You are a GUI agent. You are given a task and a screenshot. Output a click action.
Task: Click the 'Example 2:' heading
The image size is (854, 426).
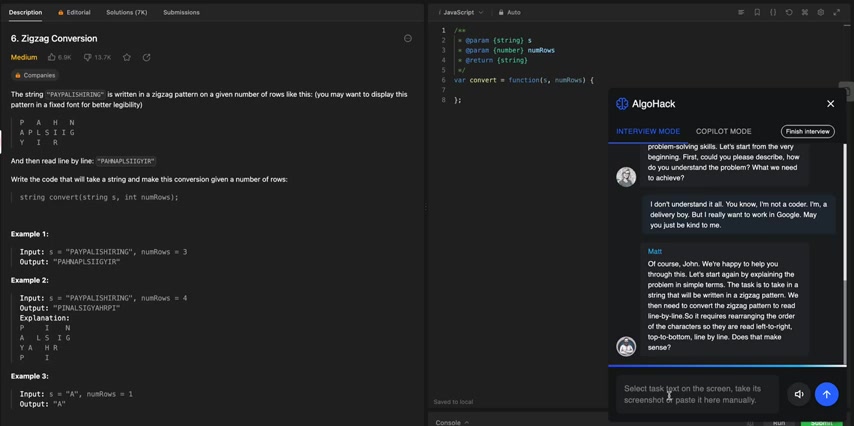(x=30, y=280)
